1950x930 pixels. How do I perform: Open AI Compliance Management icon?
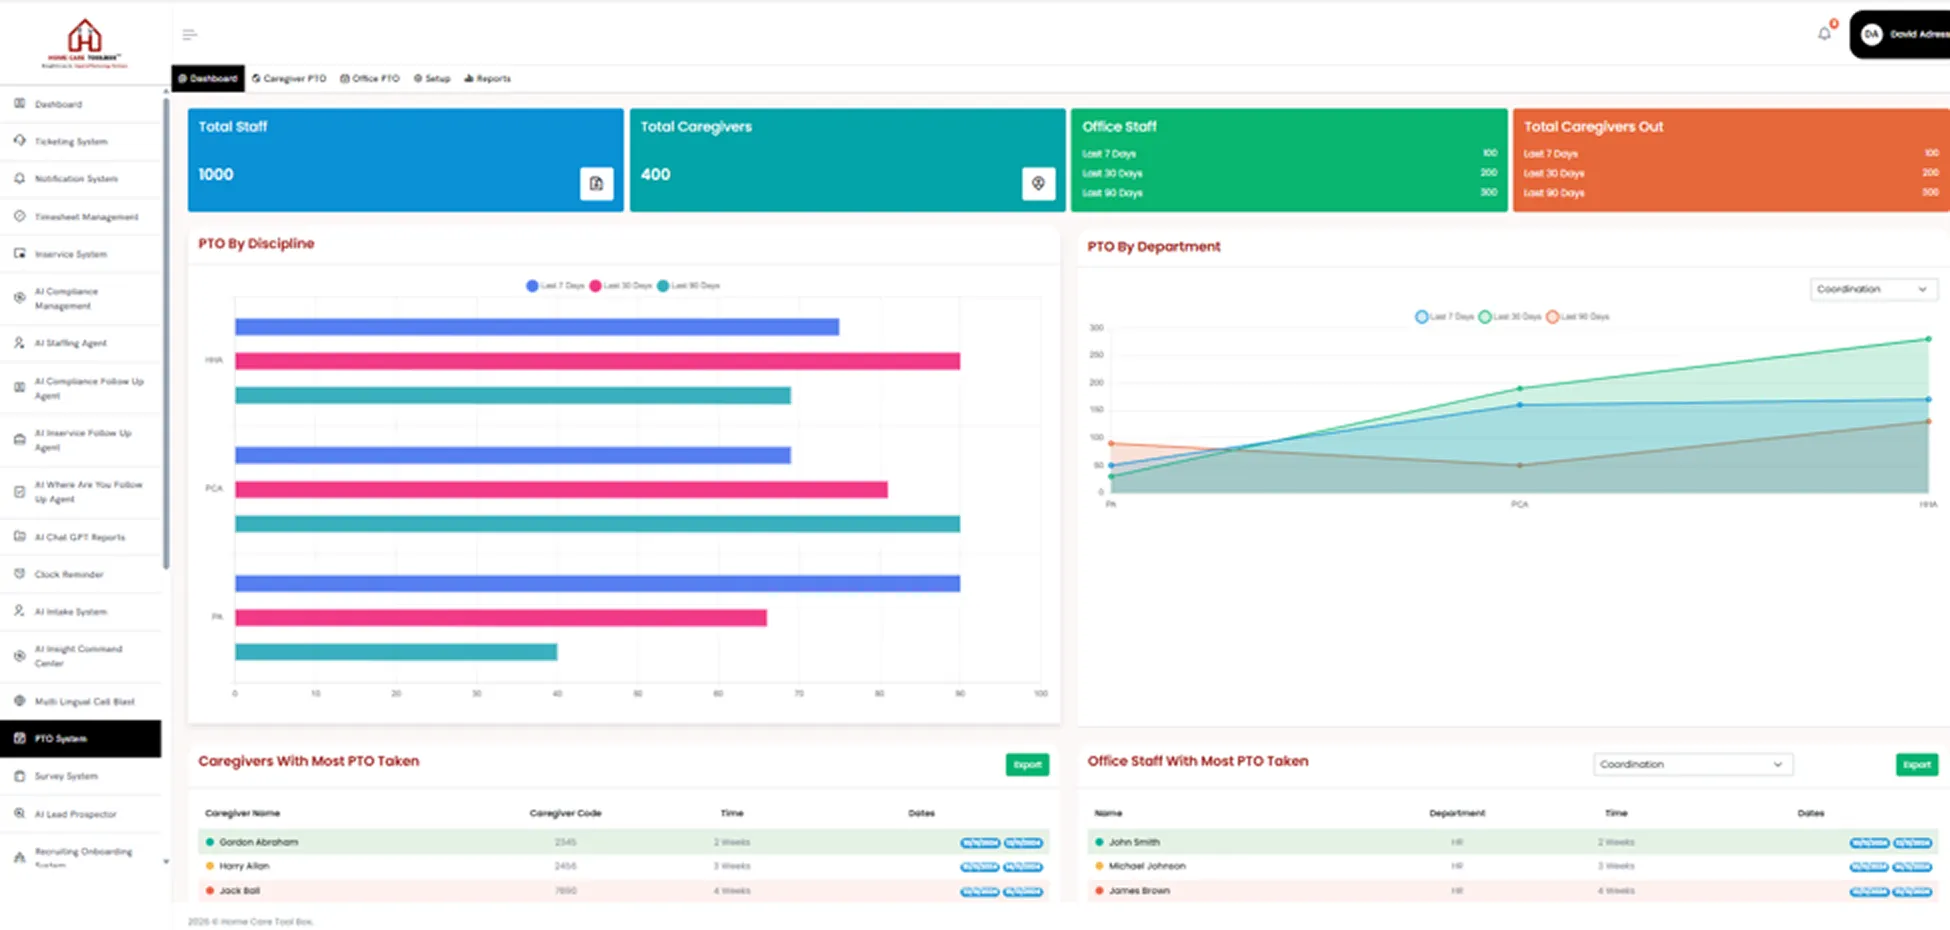(19, 298)
